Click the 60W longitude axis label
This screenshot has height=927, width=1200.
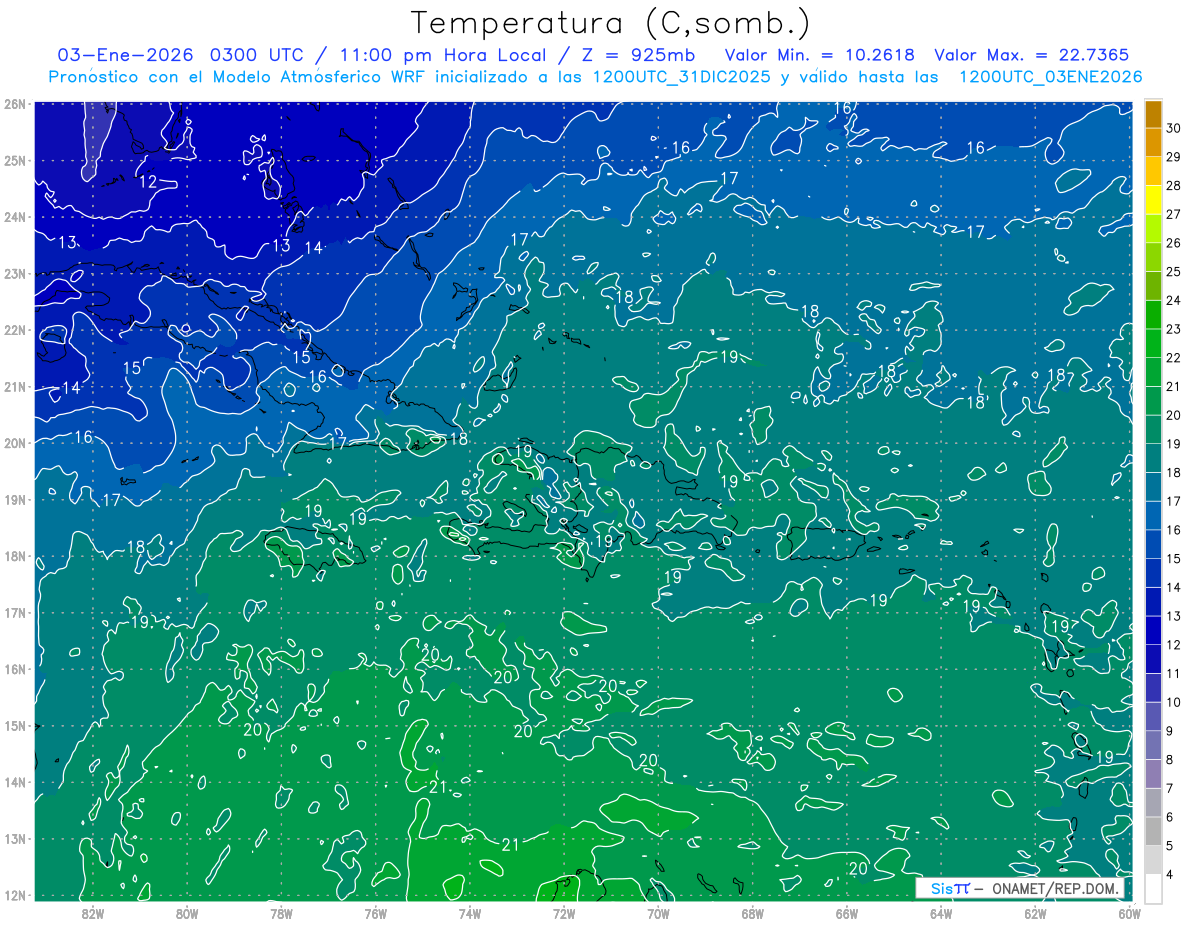pos(1130,913)
